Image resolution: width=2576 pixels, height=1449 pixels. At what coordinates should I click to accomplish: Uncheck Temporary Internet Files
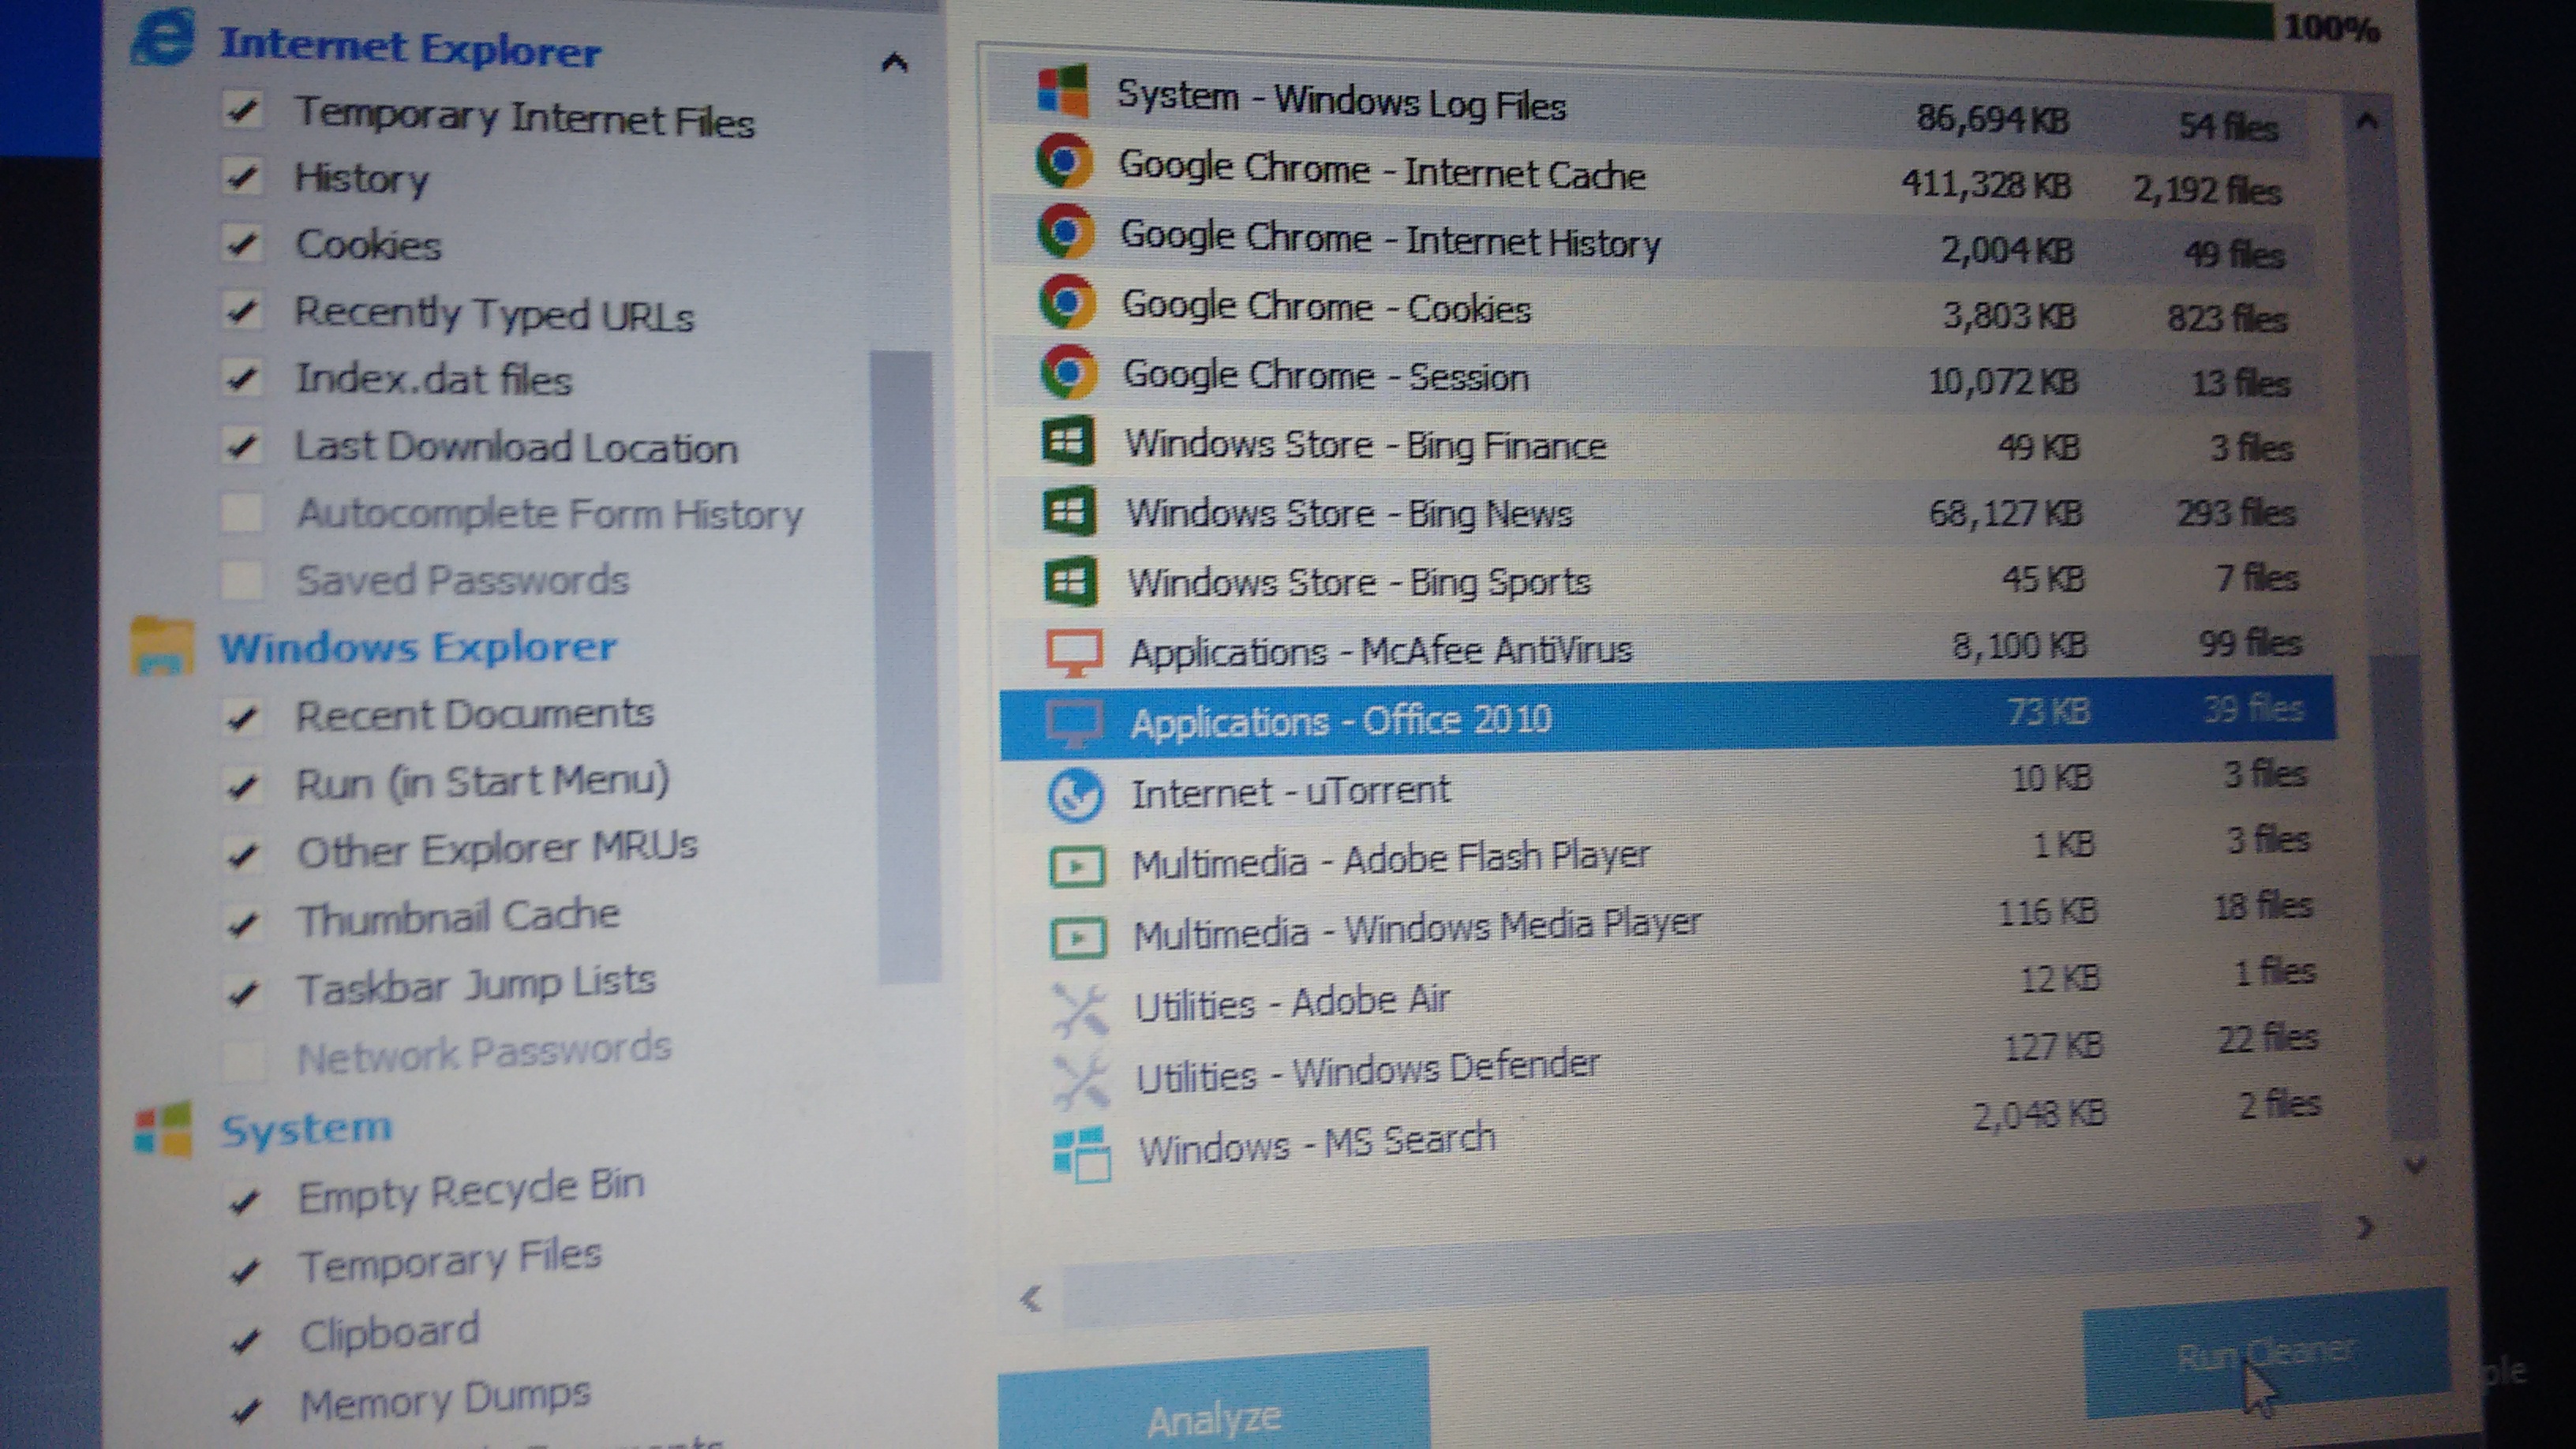[242, 109]
